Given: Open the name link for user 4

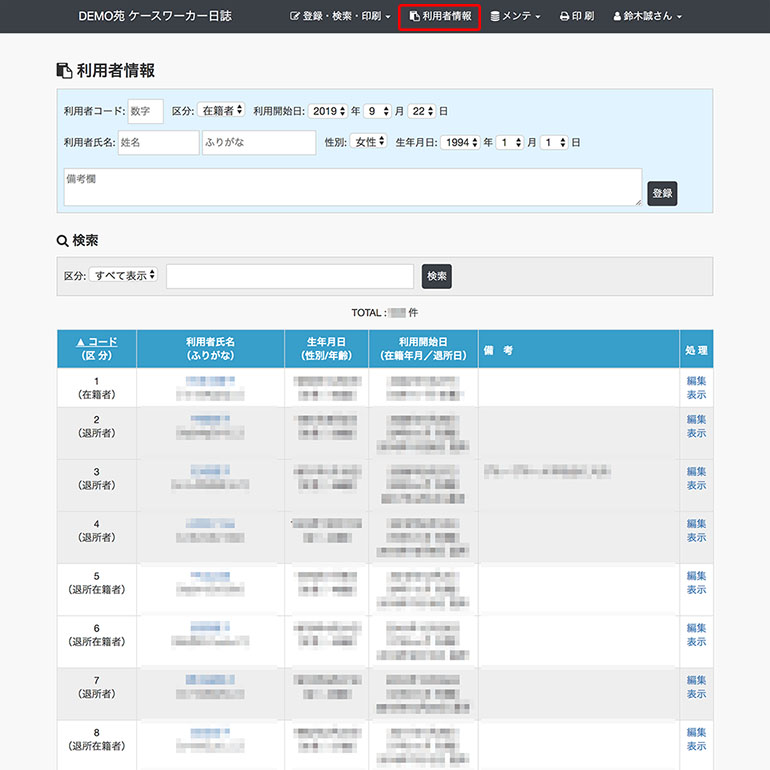Looking at the screenshot, I should click(210, 523).
